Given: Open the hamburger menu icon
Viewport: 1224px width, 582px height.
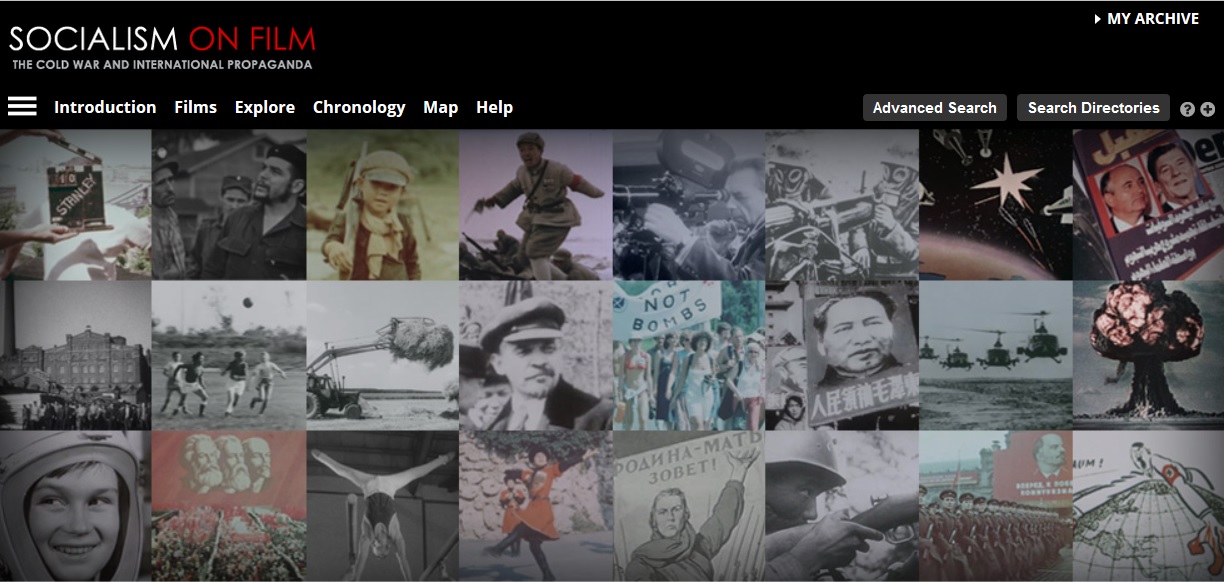Looking at the screenshot, I should 22,106.
